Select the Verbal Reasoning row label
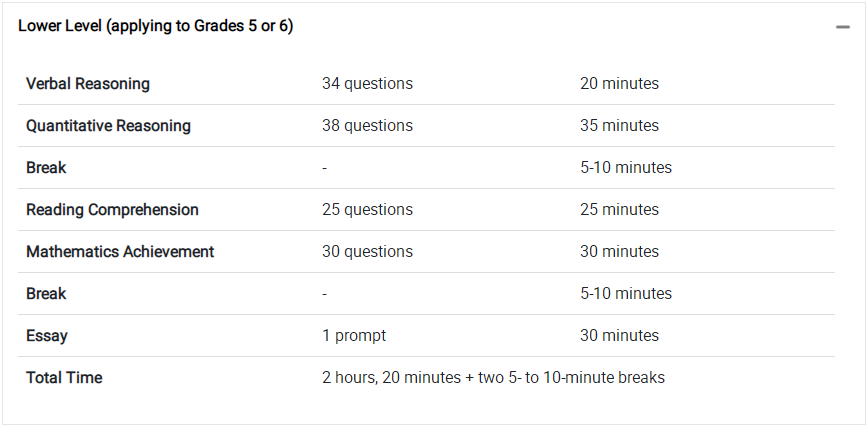868x427 pixels. pyautogui.click(x=88, y=84)
